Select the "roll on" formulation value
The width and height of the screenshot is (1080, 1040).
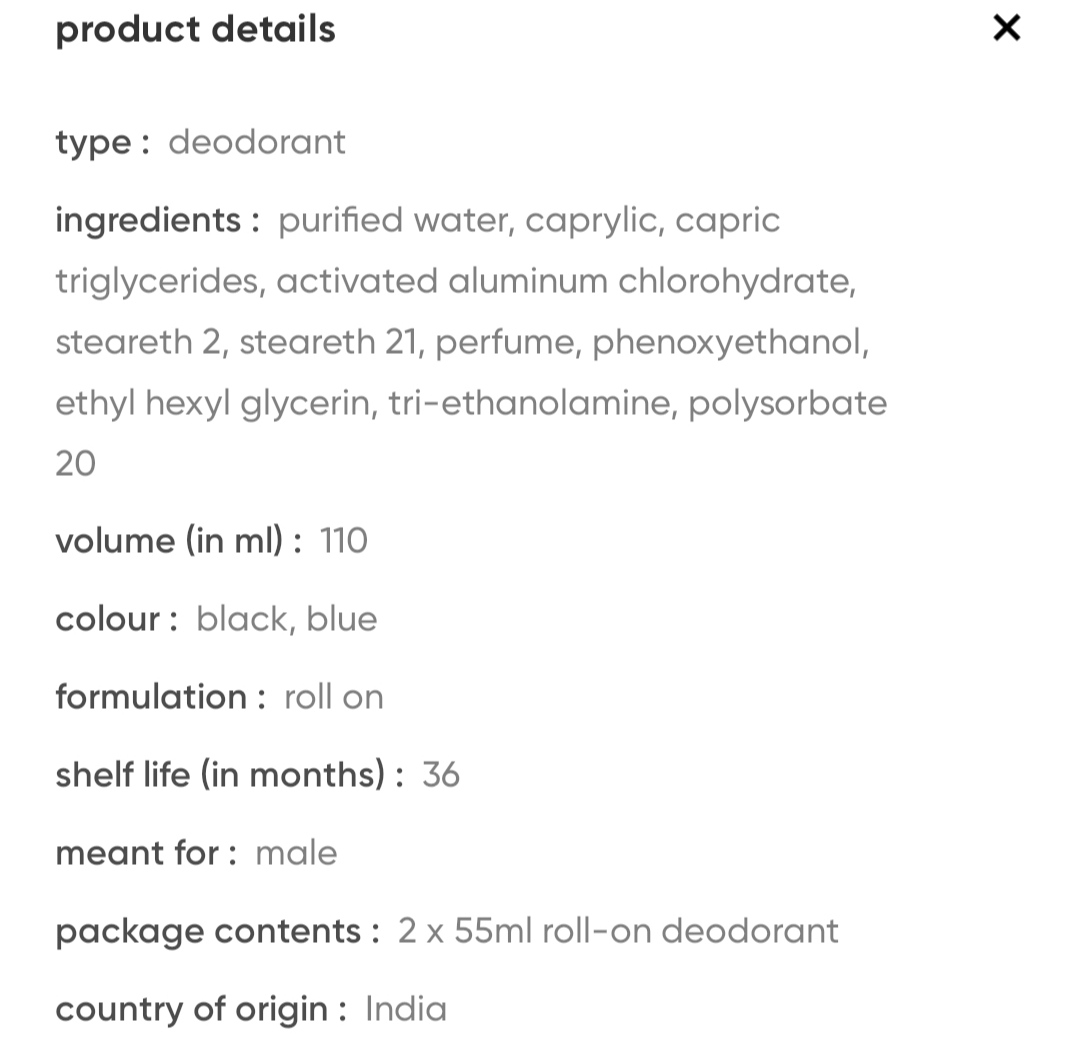coord(334,697)
